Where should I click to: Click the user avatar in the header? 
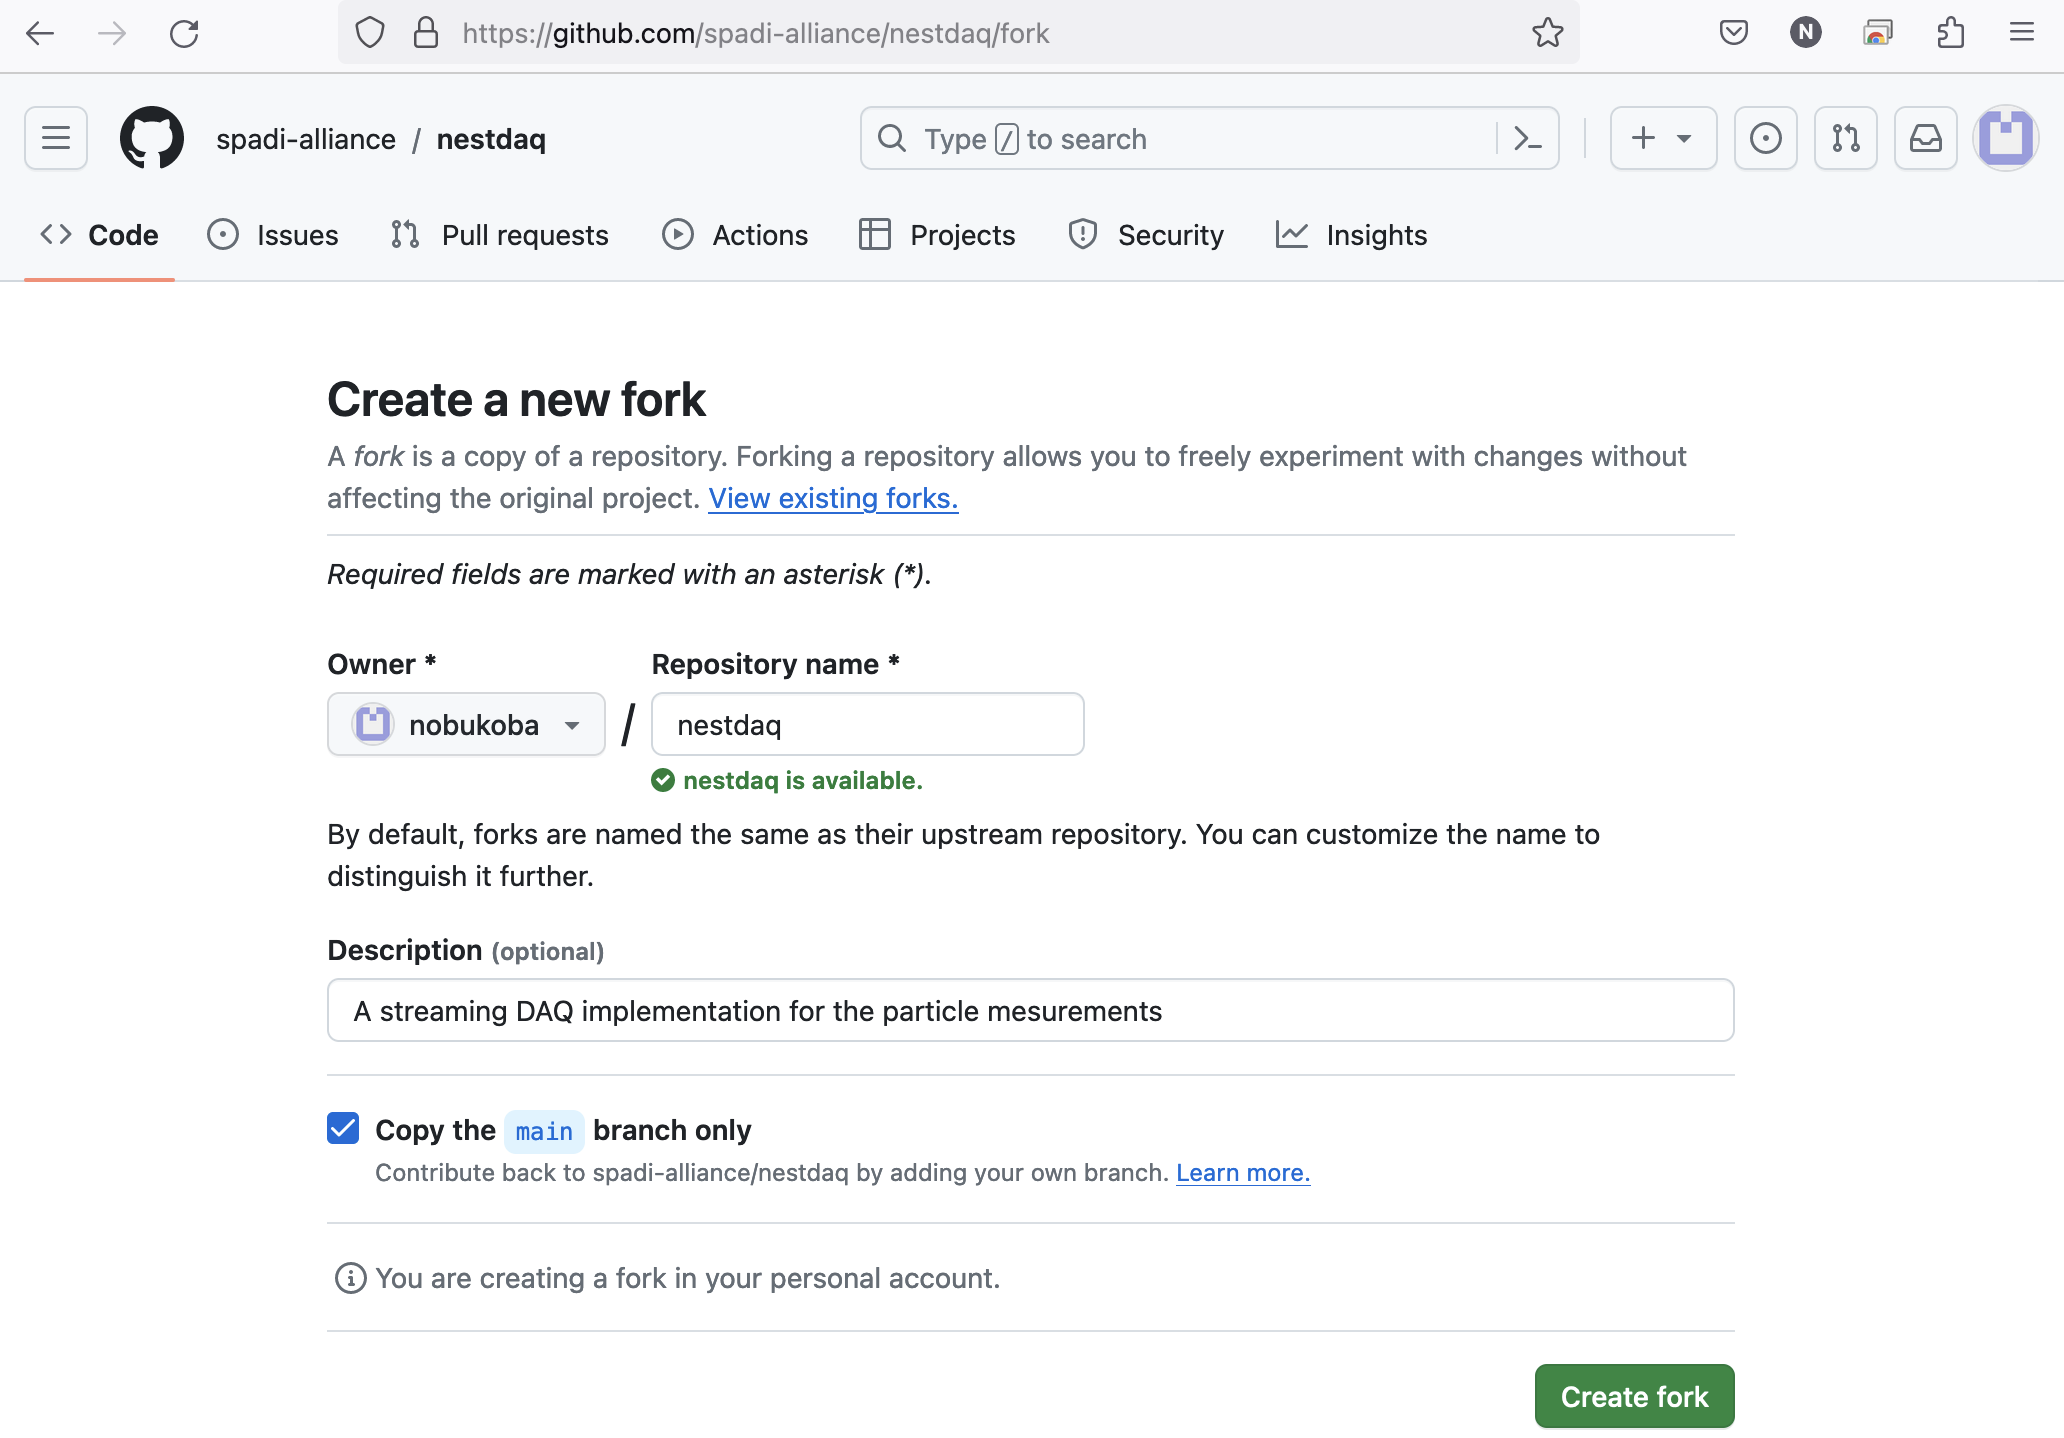click(2005, 138)
